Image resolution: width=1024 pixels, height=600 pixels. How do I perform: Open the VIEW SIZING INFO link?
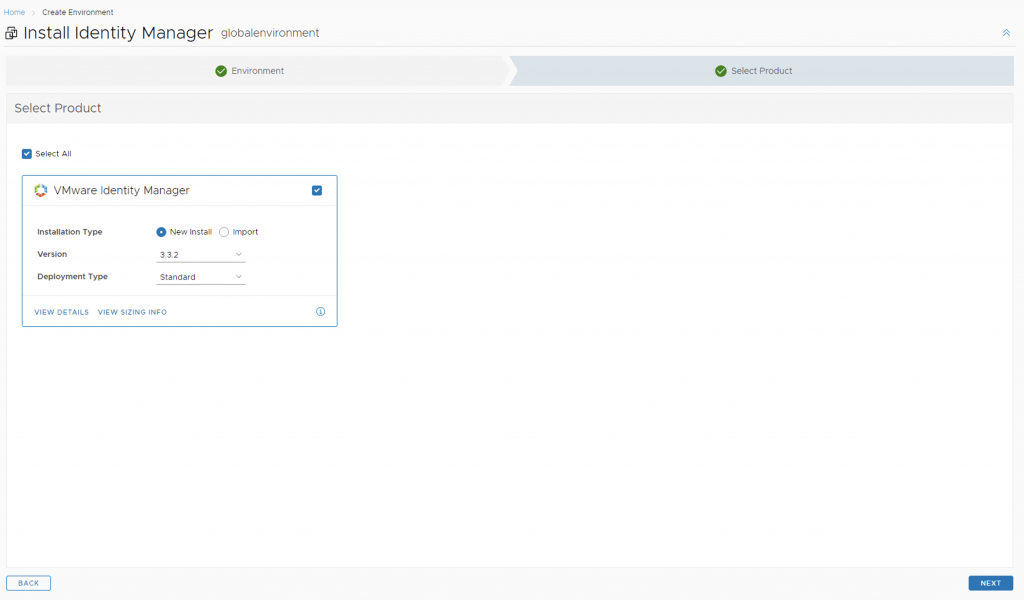point(132,312)
